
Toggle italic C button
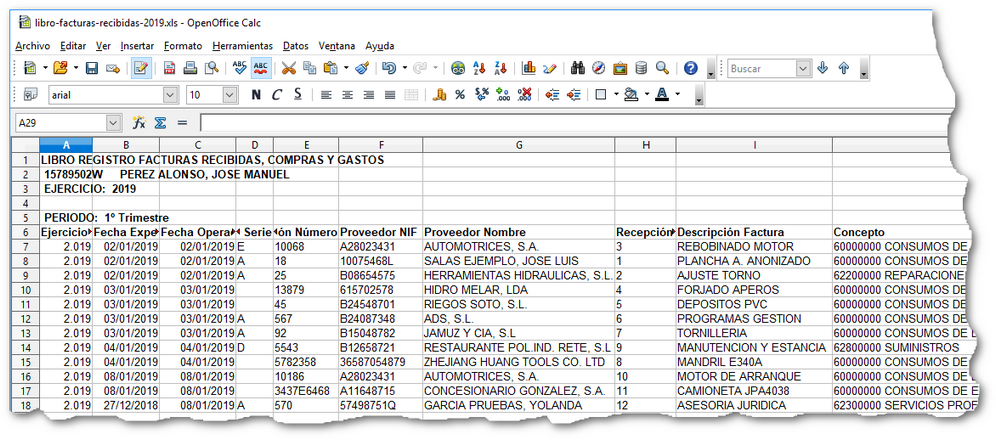click(277, 95)
